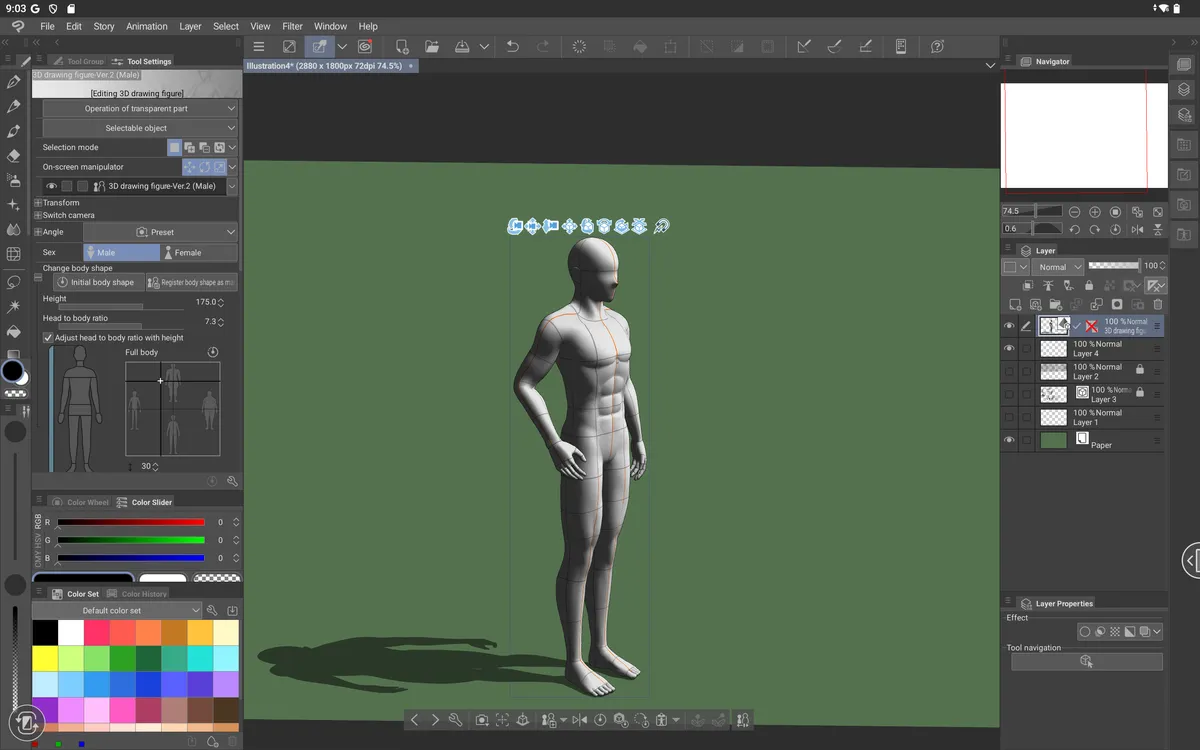The image size is (1200, 750).
Task: Select the camera rotation icon above the figure's head
Action: point(515,226)
